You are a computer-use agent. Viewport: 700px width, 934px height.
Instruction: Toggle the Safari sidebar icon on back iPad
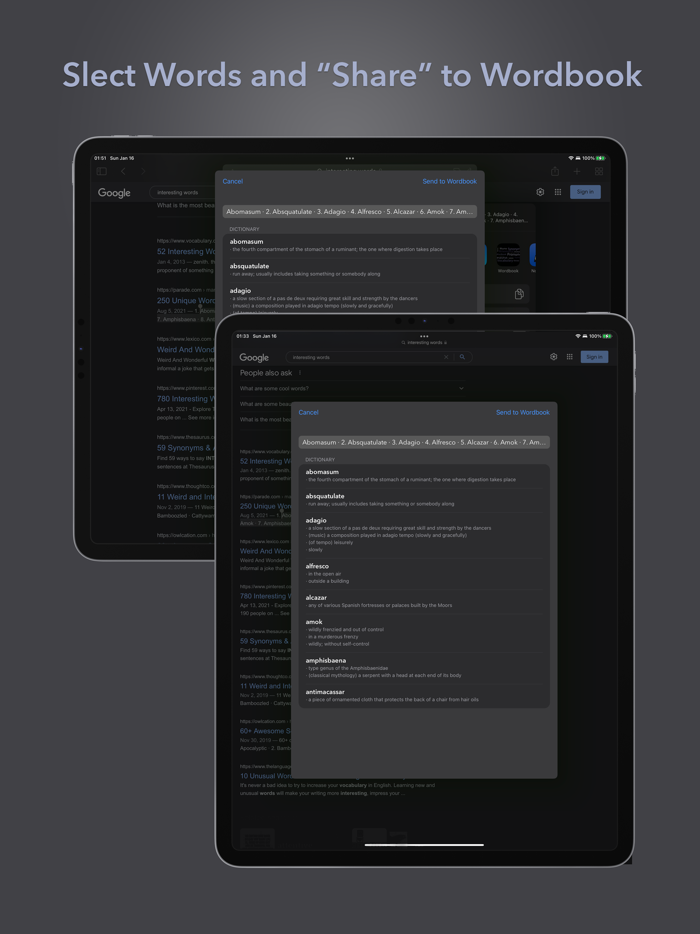[101, 172]
